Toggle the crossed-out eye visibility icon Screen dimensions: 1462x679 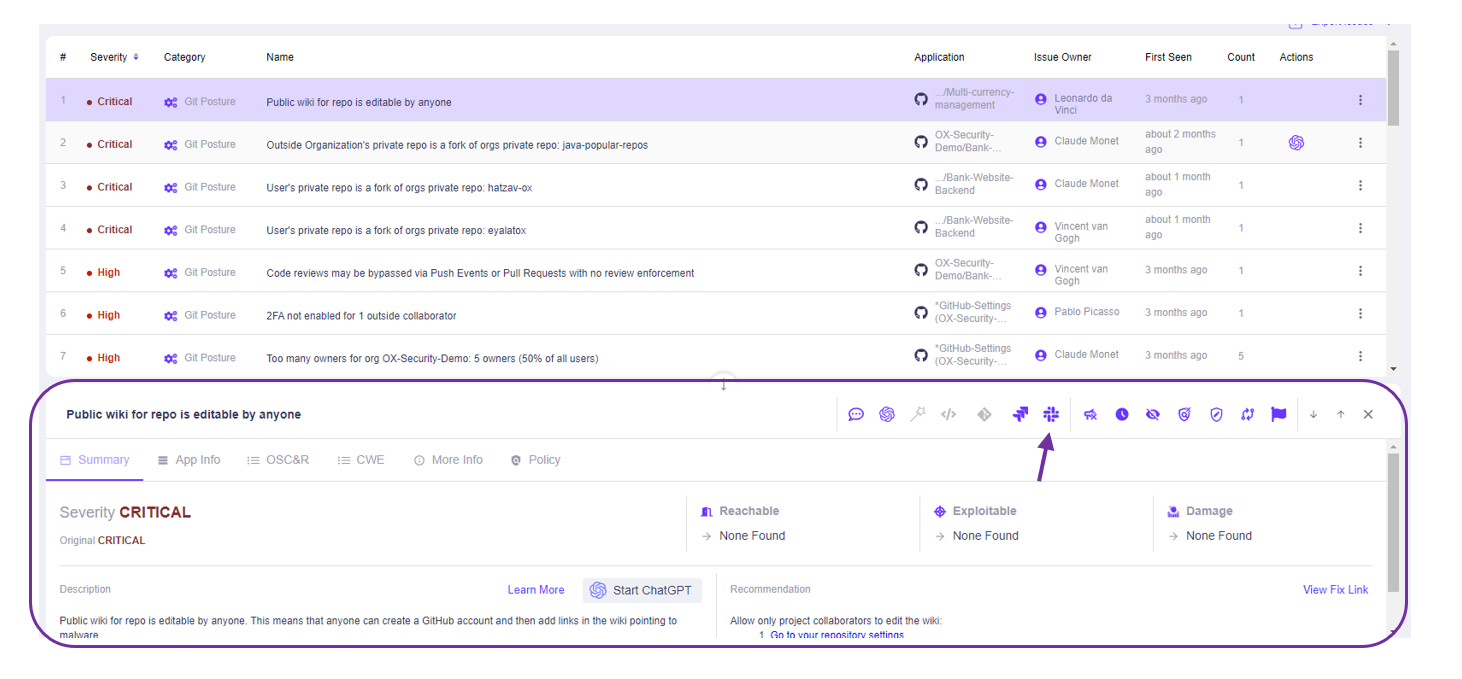1153,414
